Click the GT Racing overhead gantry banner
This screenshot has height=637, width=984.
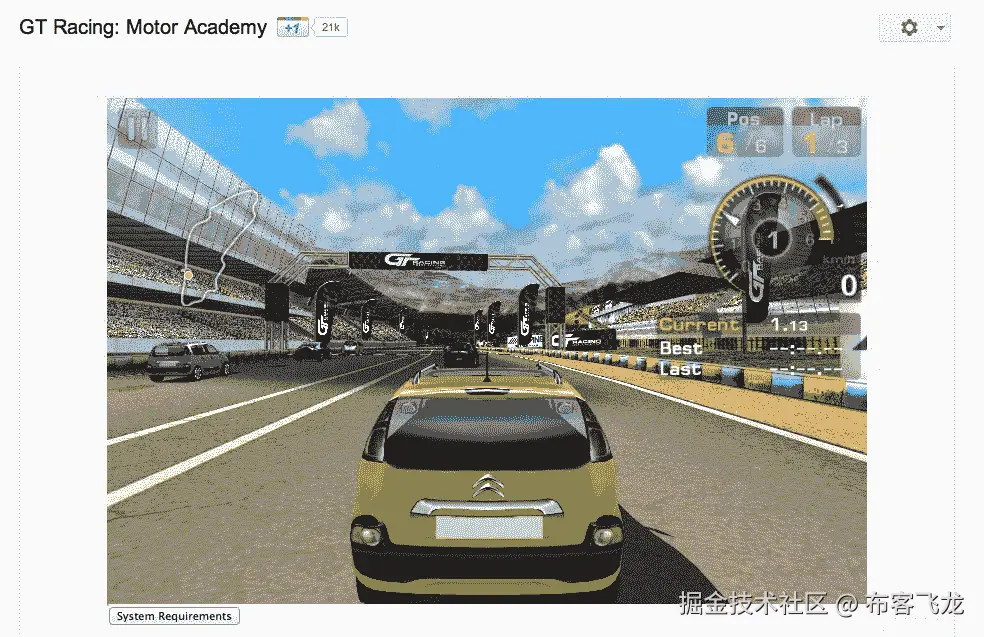[x=418, y=261]
